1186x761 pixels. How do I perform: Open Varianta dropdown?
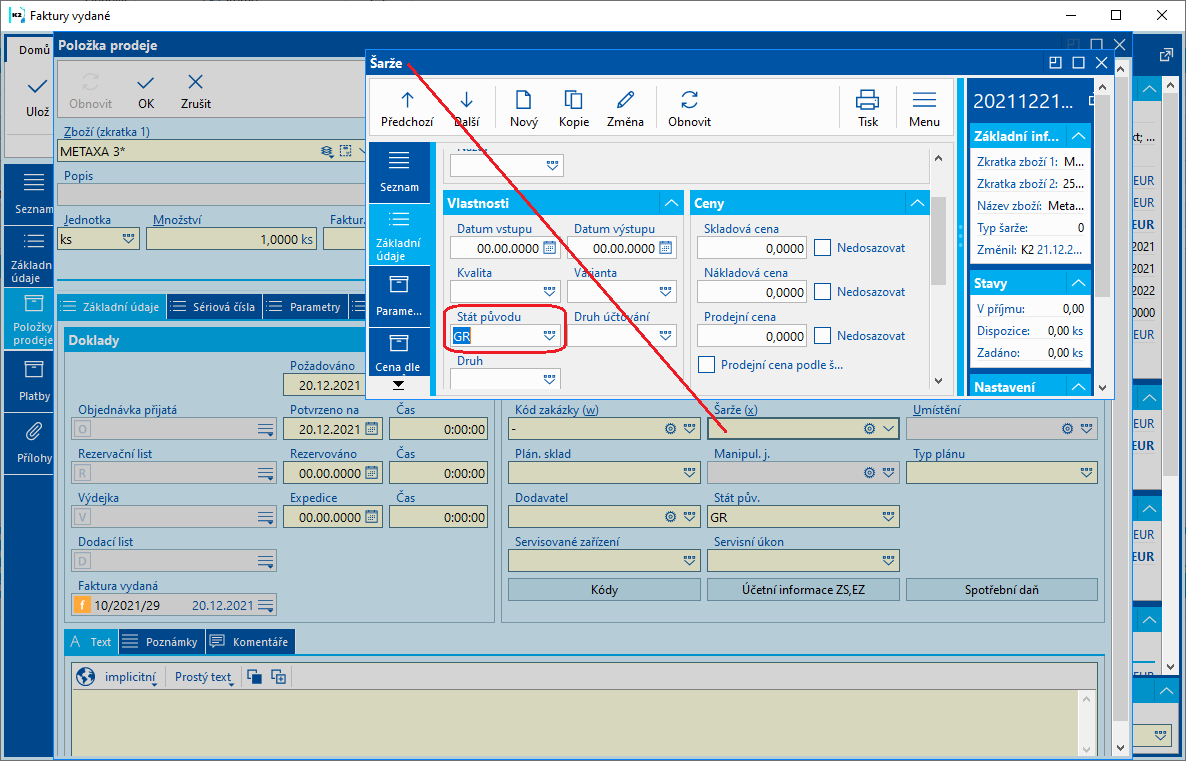pos(666,291)
